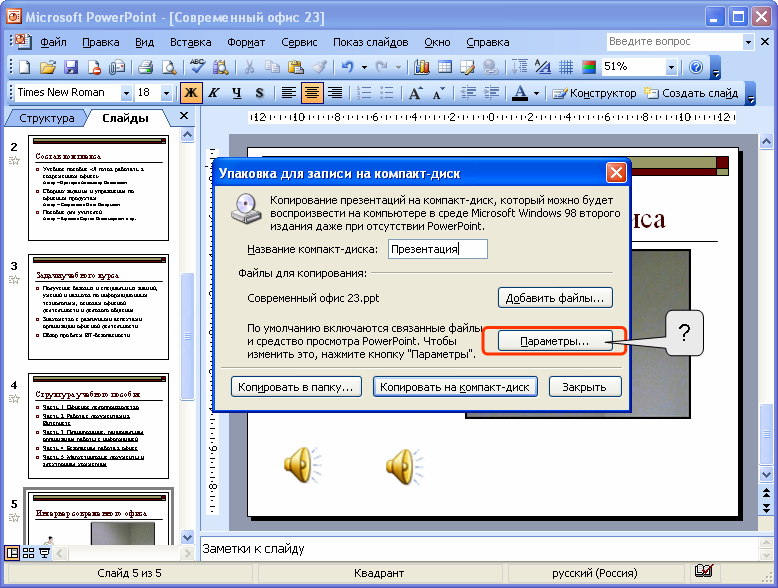Click the Expand All outline icon
Viewport: 778px width, 588px height.
519,67
